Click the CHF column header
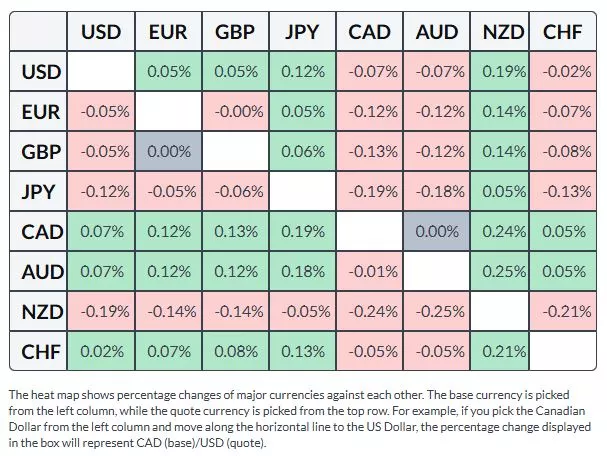607x456 pixels. (563, 32)
